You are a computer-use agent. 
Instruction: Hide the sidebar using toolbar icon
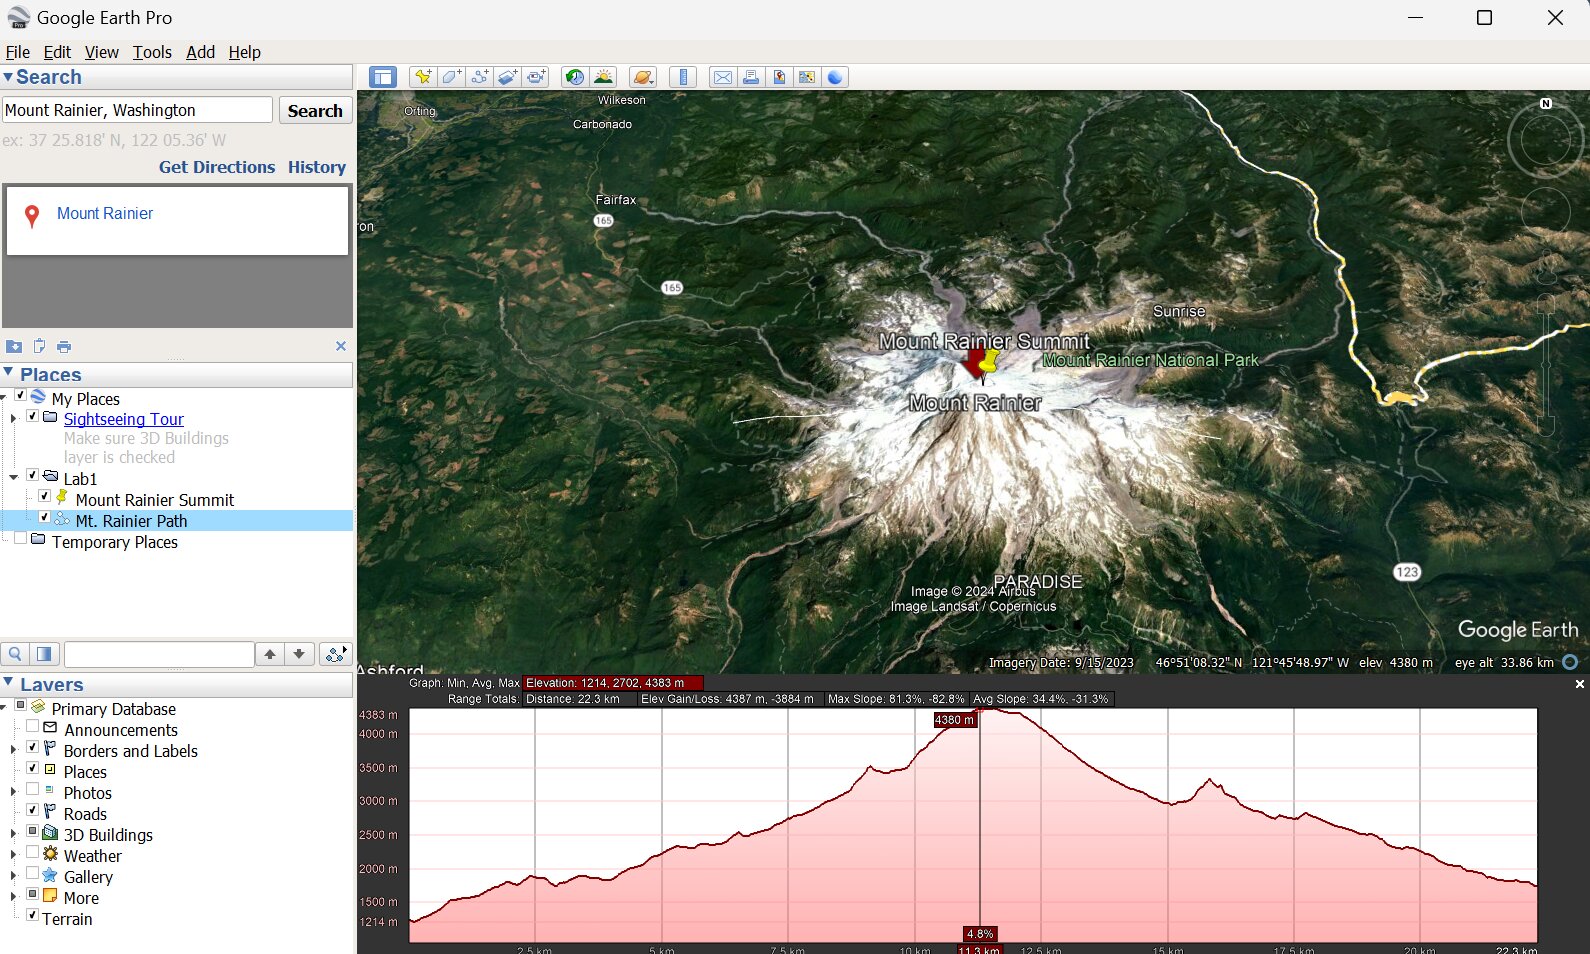(383, 77)
